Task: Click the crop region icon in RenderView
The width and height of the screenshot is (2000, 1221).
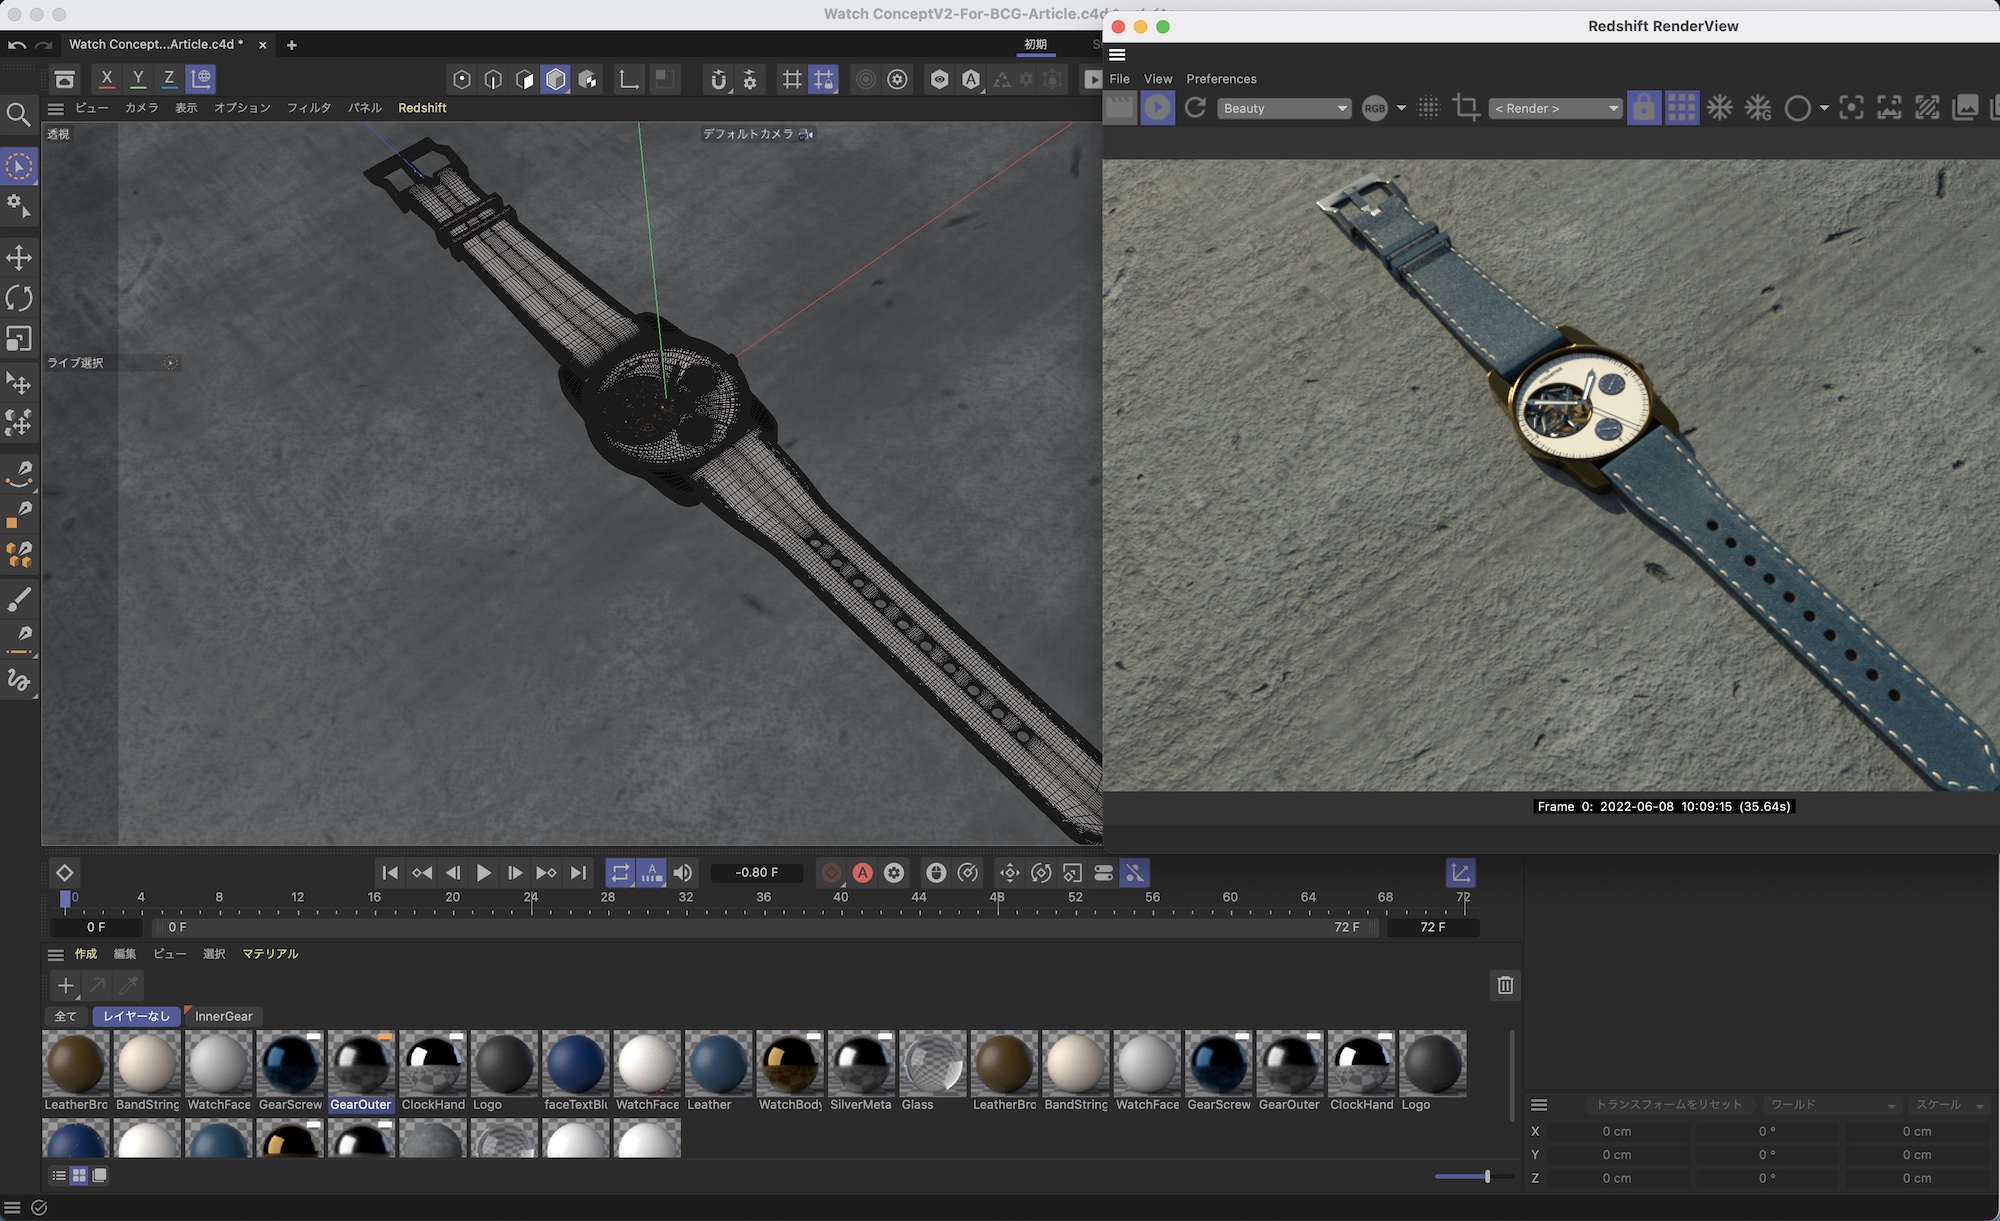Action: pyautogui.click(x=1466, y=108)
